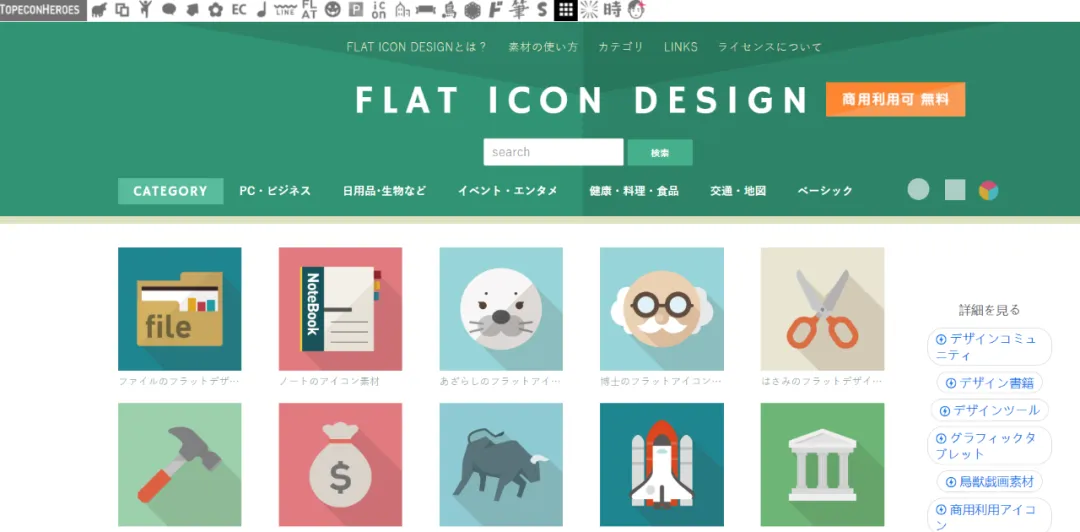The height and width of the screenshot is (532, 1080).
Task: Switch to the square icon shape style
Action: click(955, 190)
